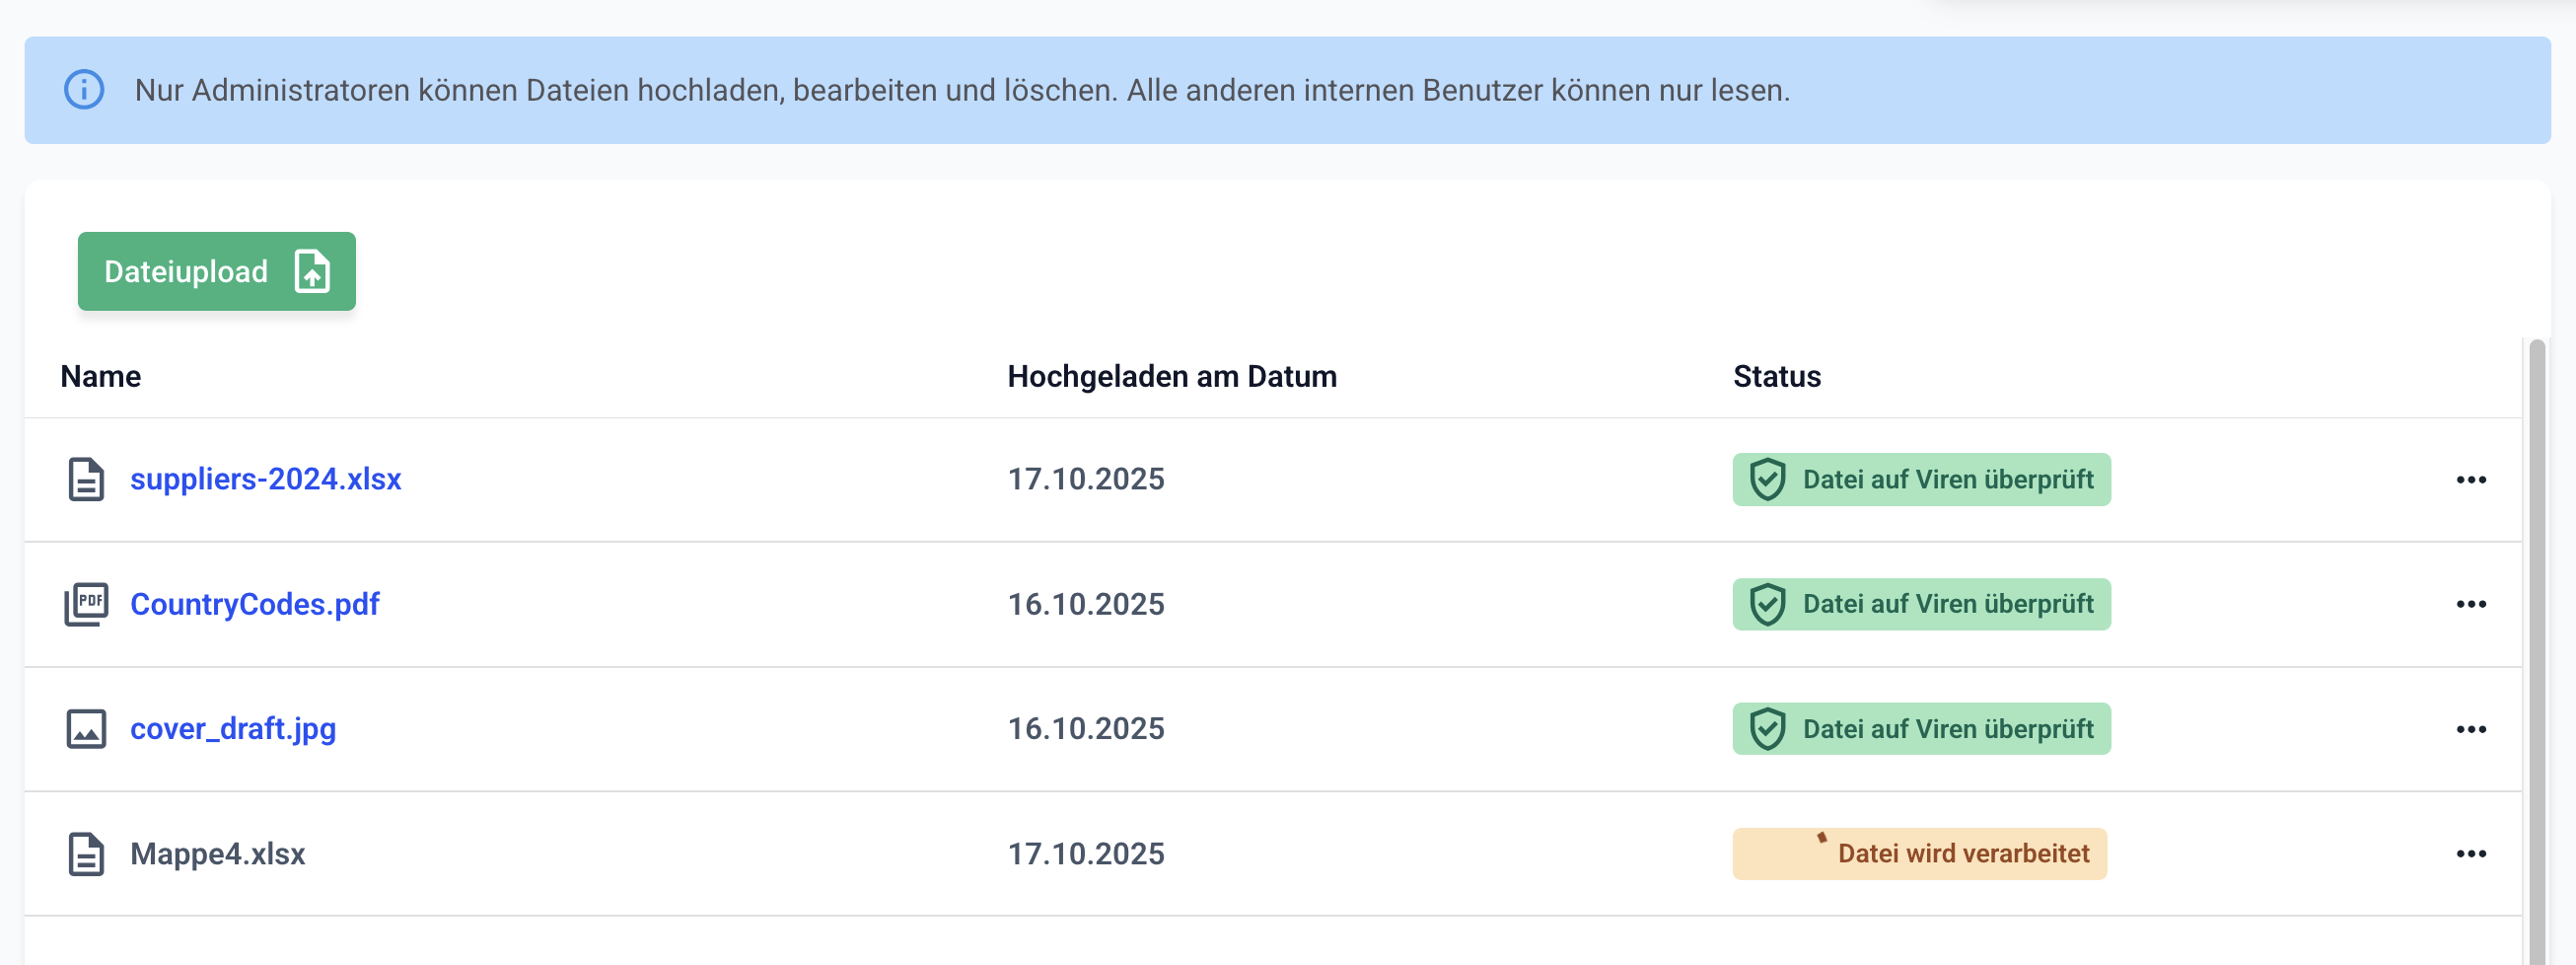Show the more options menu for Mappe4.xlsx

pos(2470,854)
